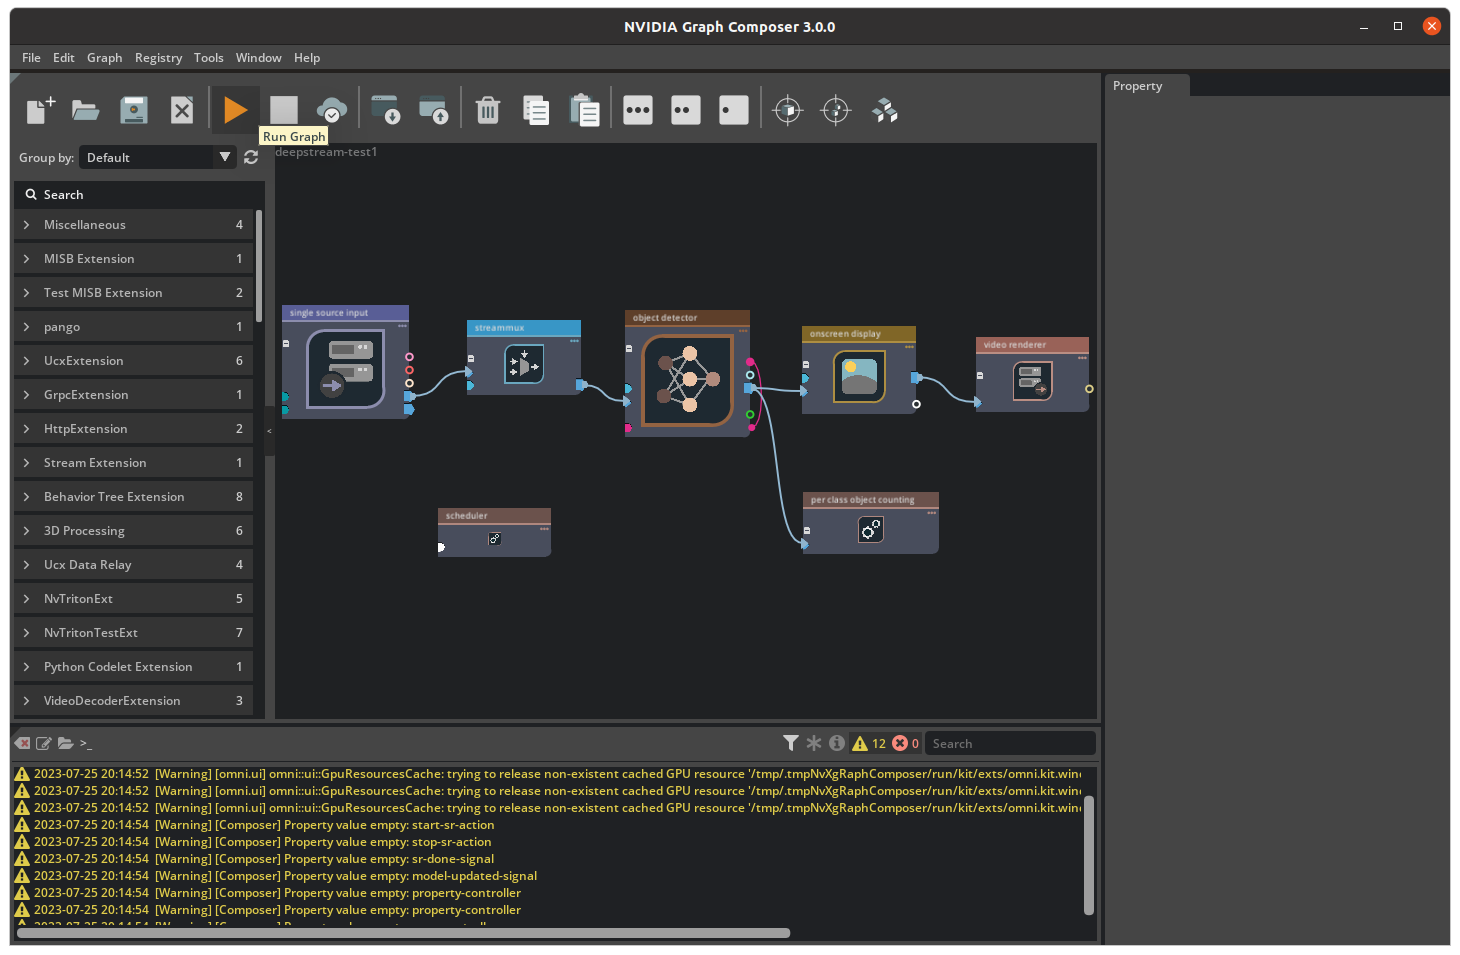The image size is (1460, 955).
Task: Run the graph with the orange play button
Action: pyautogui.click(x=236, y=110)
